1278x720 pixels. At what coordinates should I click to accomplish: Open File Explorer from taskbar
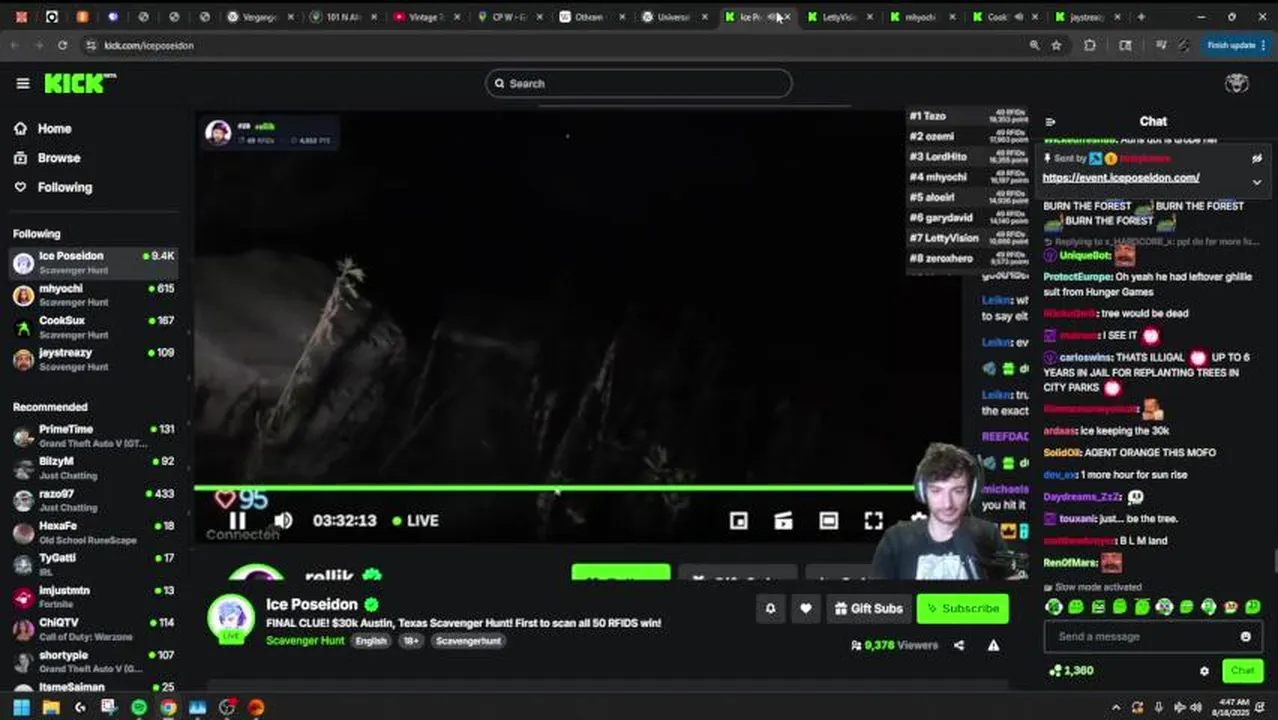[51, 707]
